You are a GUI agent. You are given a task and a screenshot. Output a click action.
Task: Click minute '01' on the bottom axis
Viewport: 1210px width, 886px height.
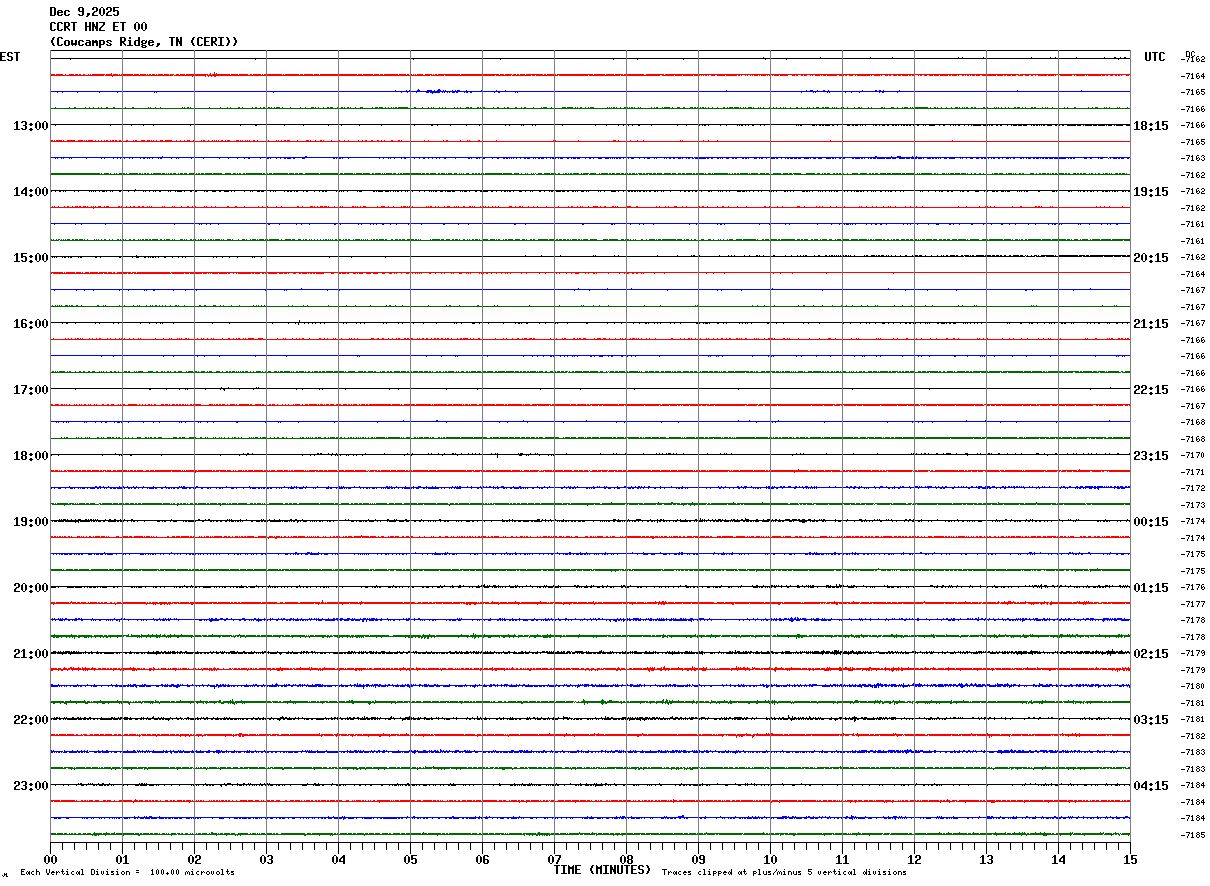(x=122, y=859)
